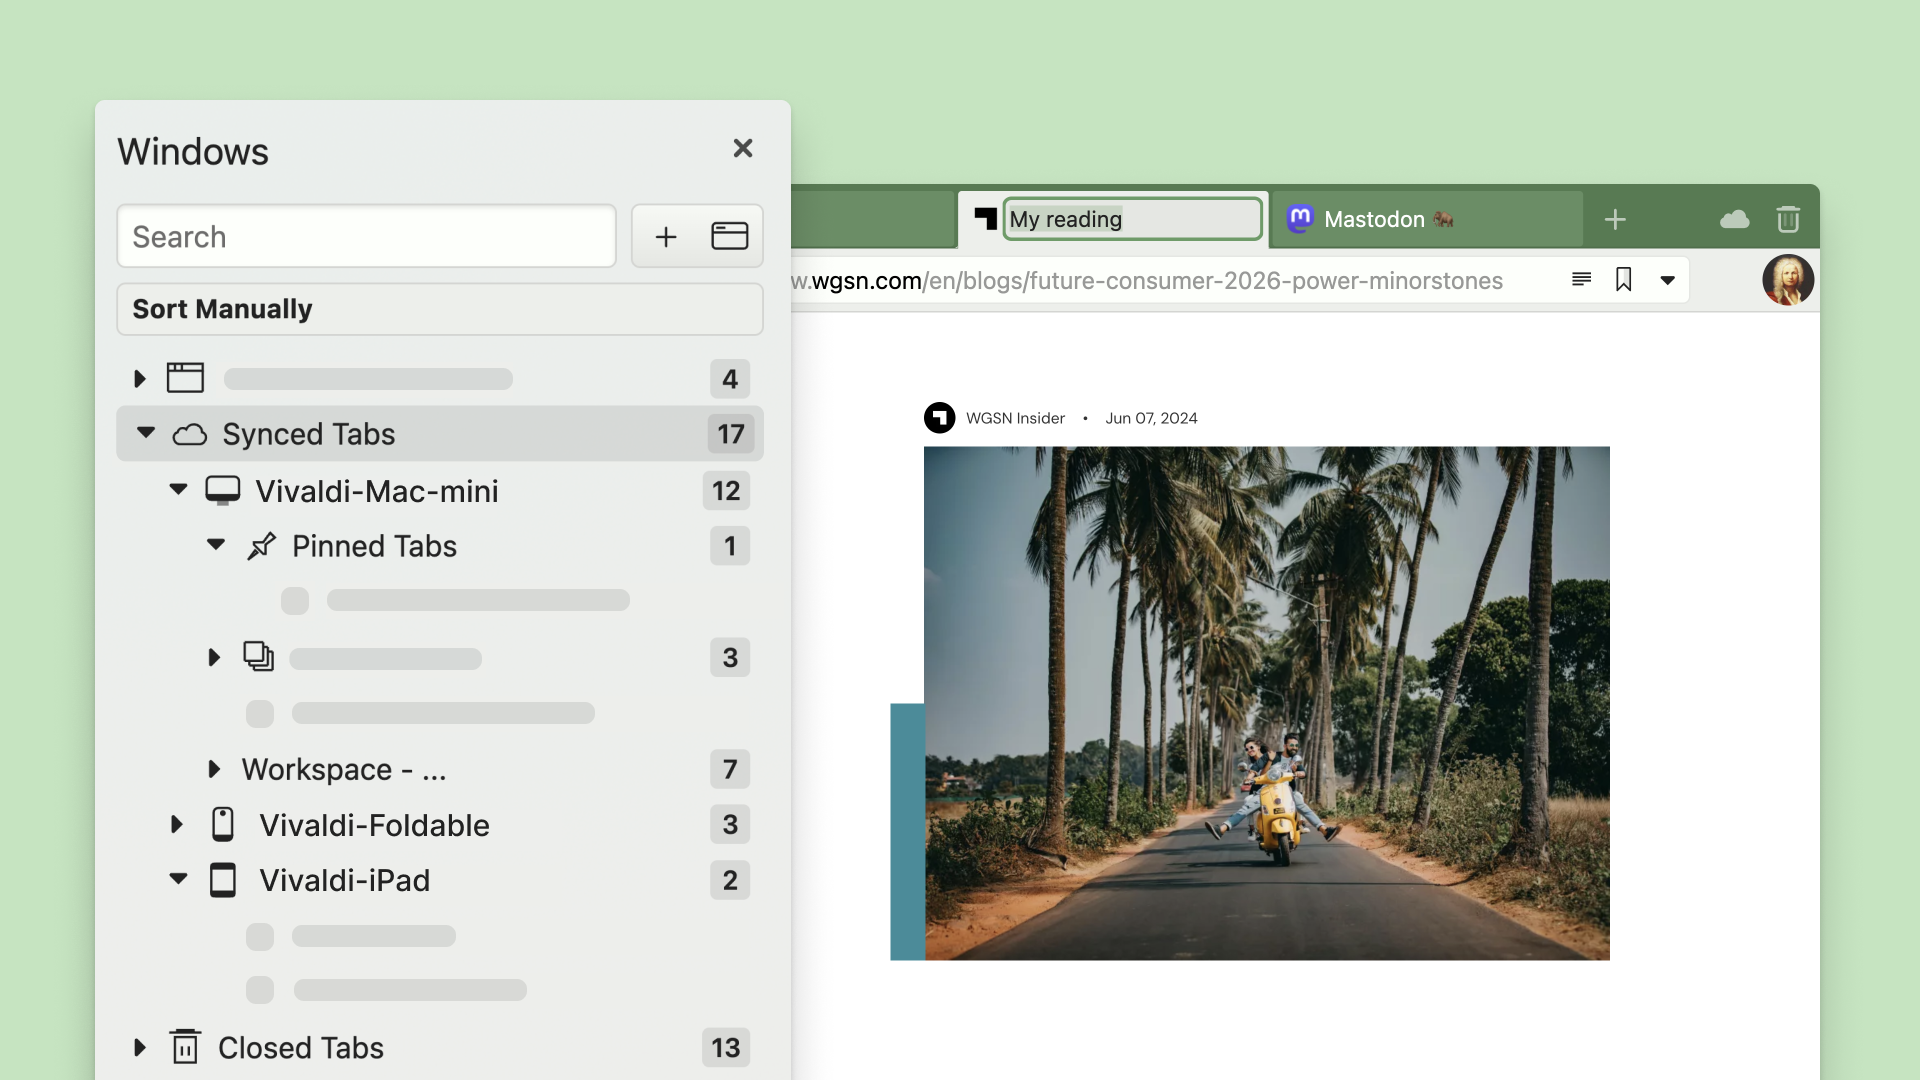
Task: Collapse the Vivaldi-Mac-mini device tree
Action: tap(181, 491)
